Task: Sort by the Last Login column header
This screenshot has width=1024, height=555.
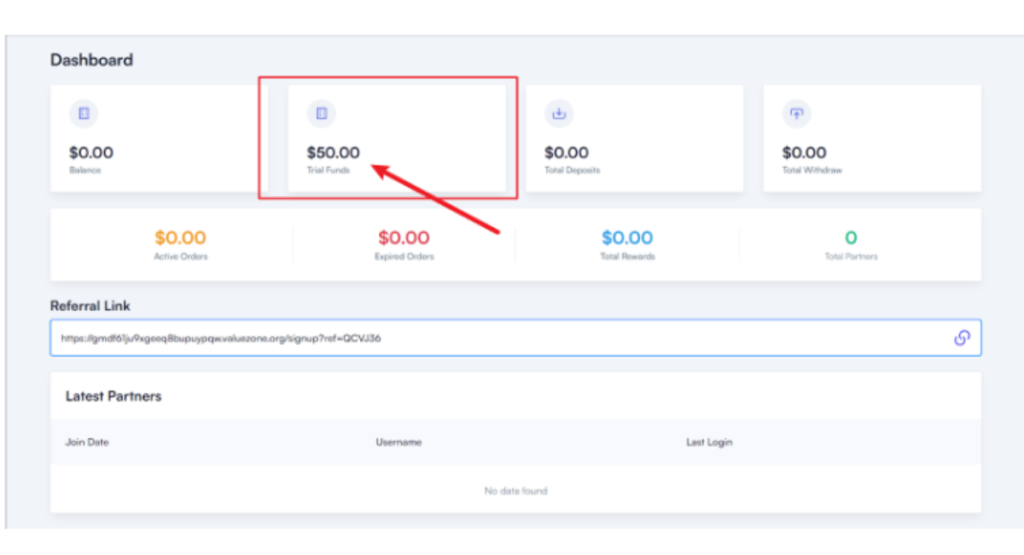Action: (709, 442)
